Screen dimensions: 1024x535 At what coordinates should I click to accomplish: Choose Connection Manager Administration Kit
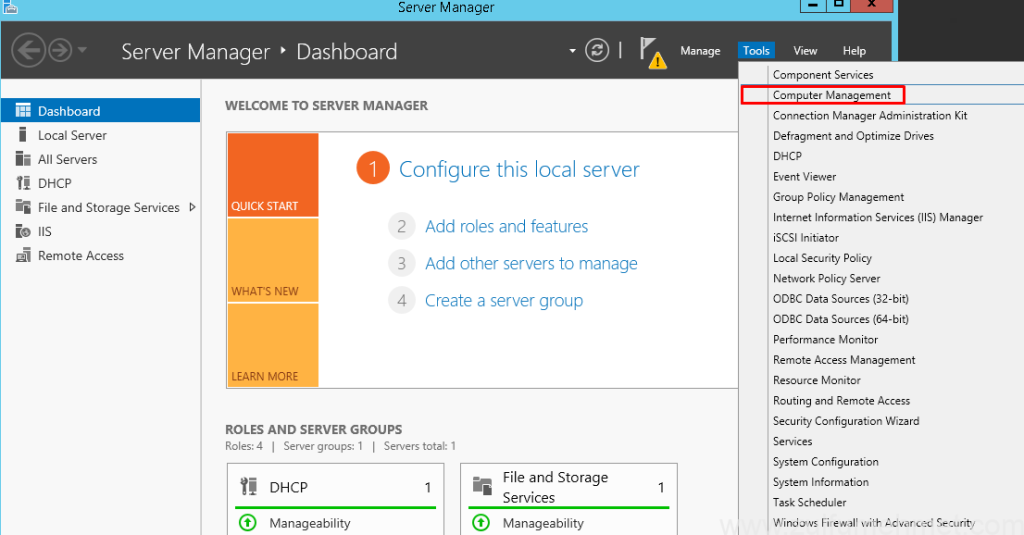870,115
